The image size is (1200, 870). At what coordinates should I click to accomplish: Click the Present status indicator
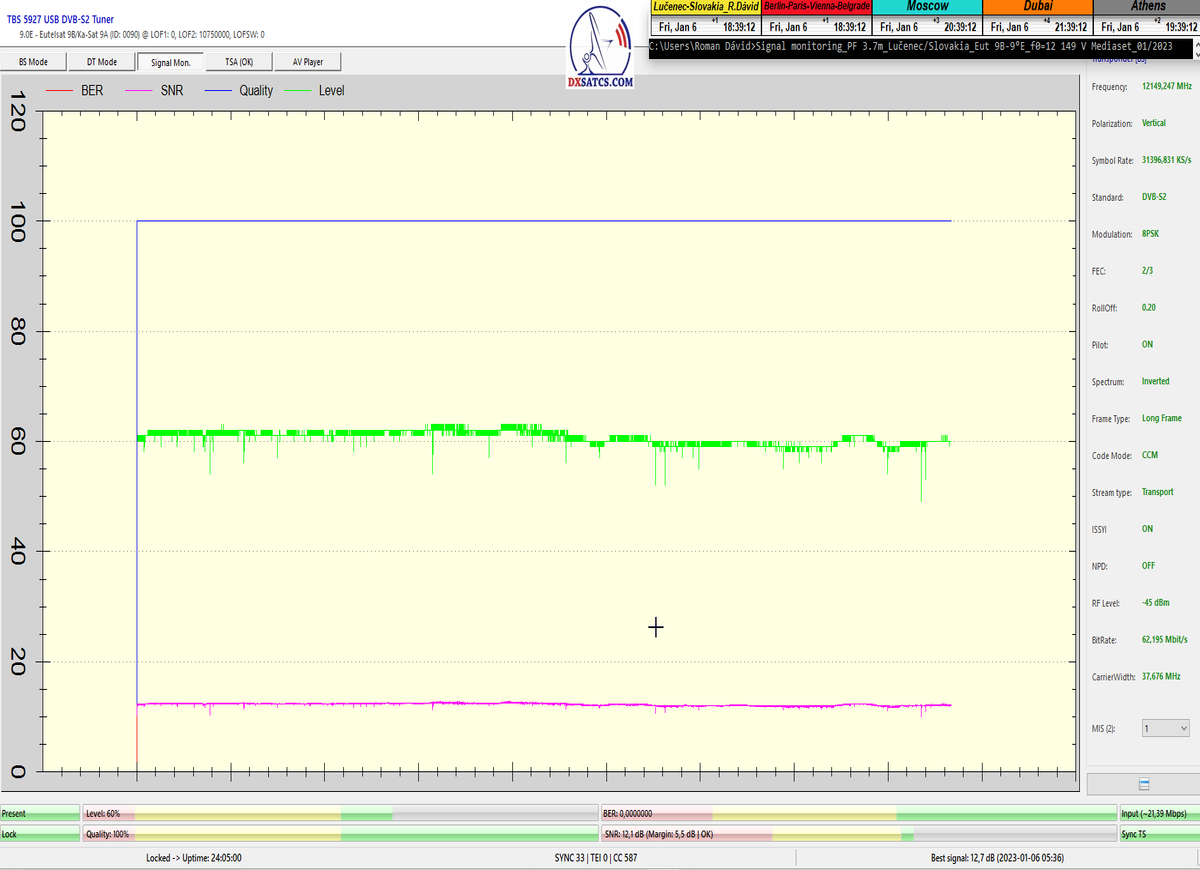40,814
